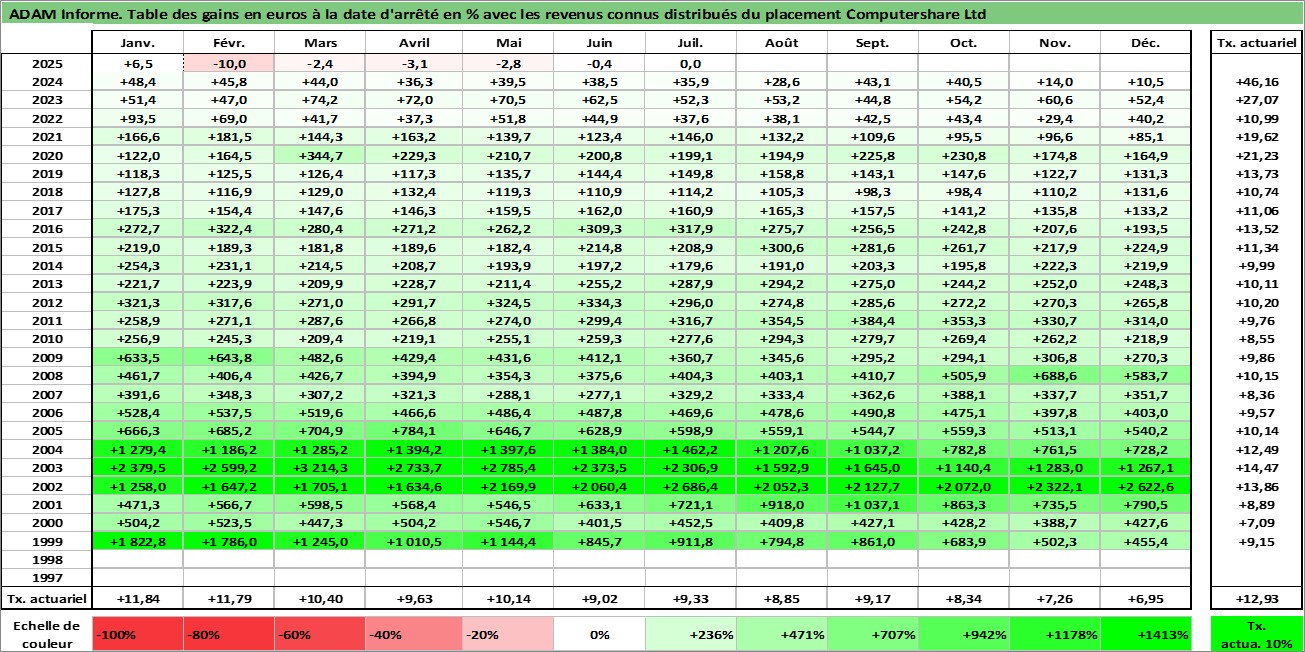Viewport: 1305px width, 652px height.
Task: Pick the +1413% bright green swatch
Action: [1146, 634]
